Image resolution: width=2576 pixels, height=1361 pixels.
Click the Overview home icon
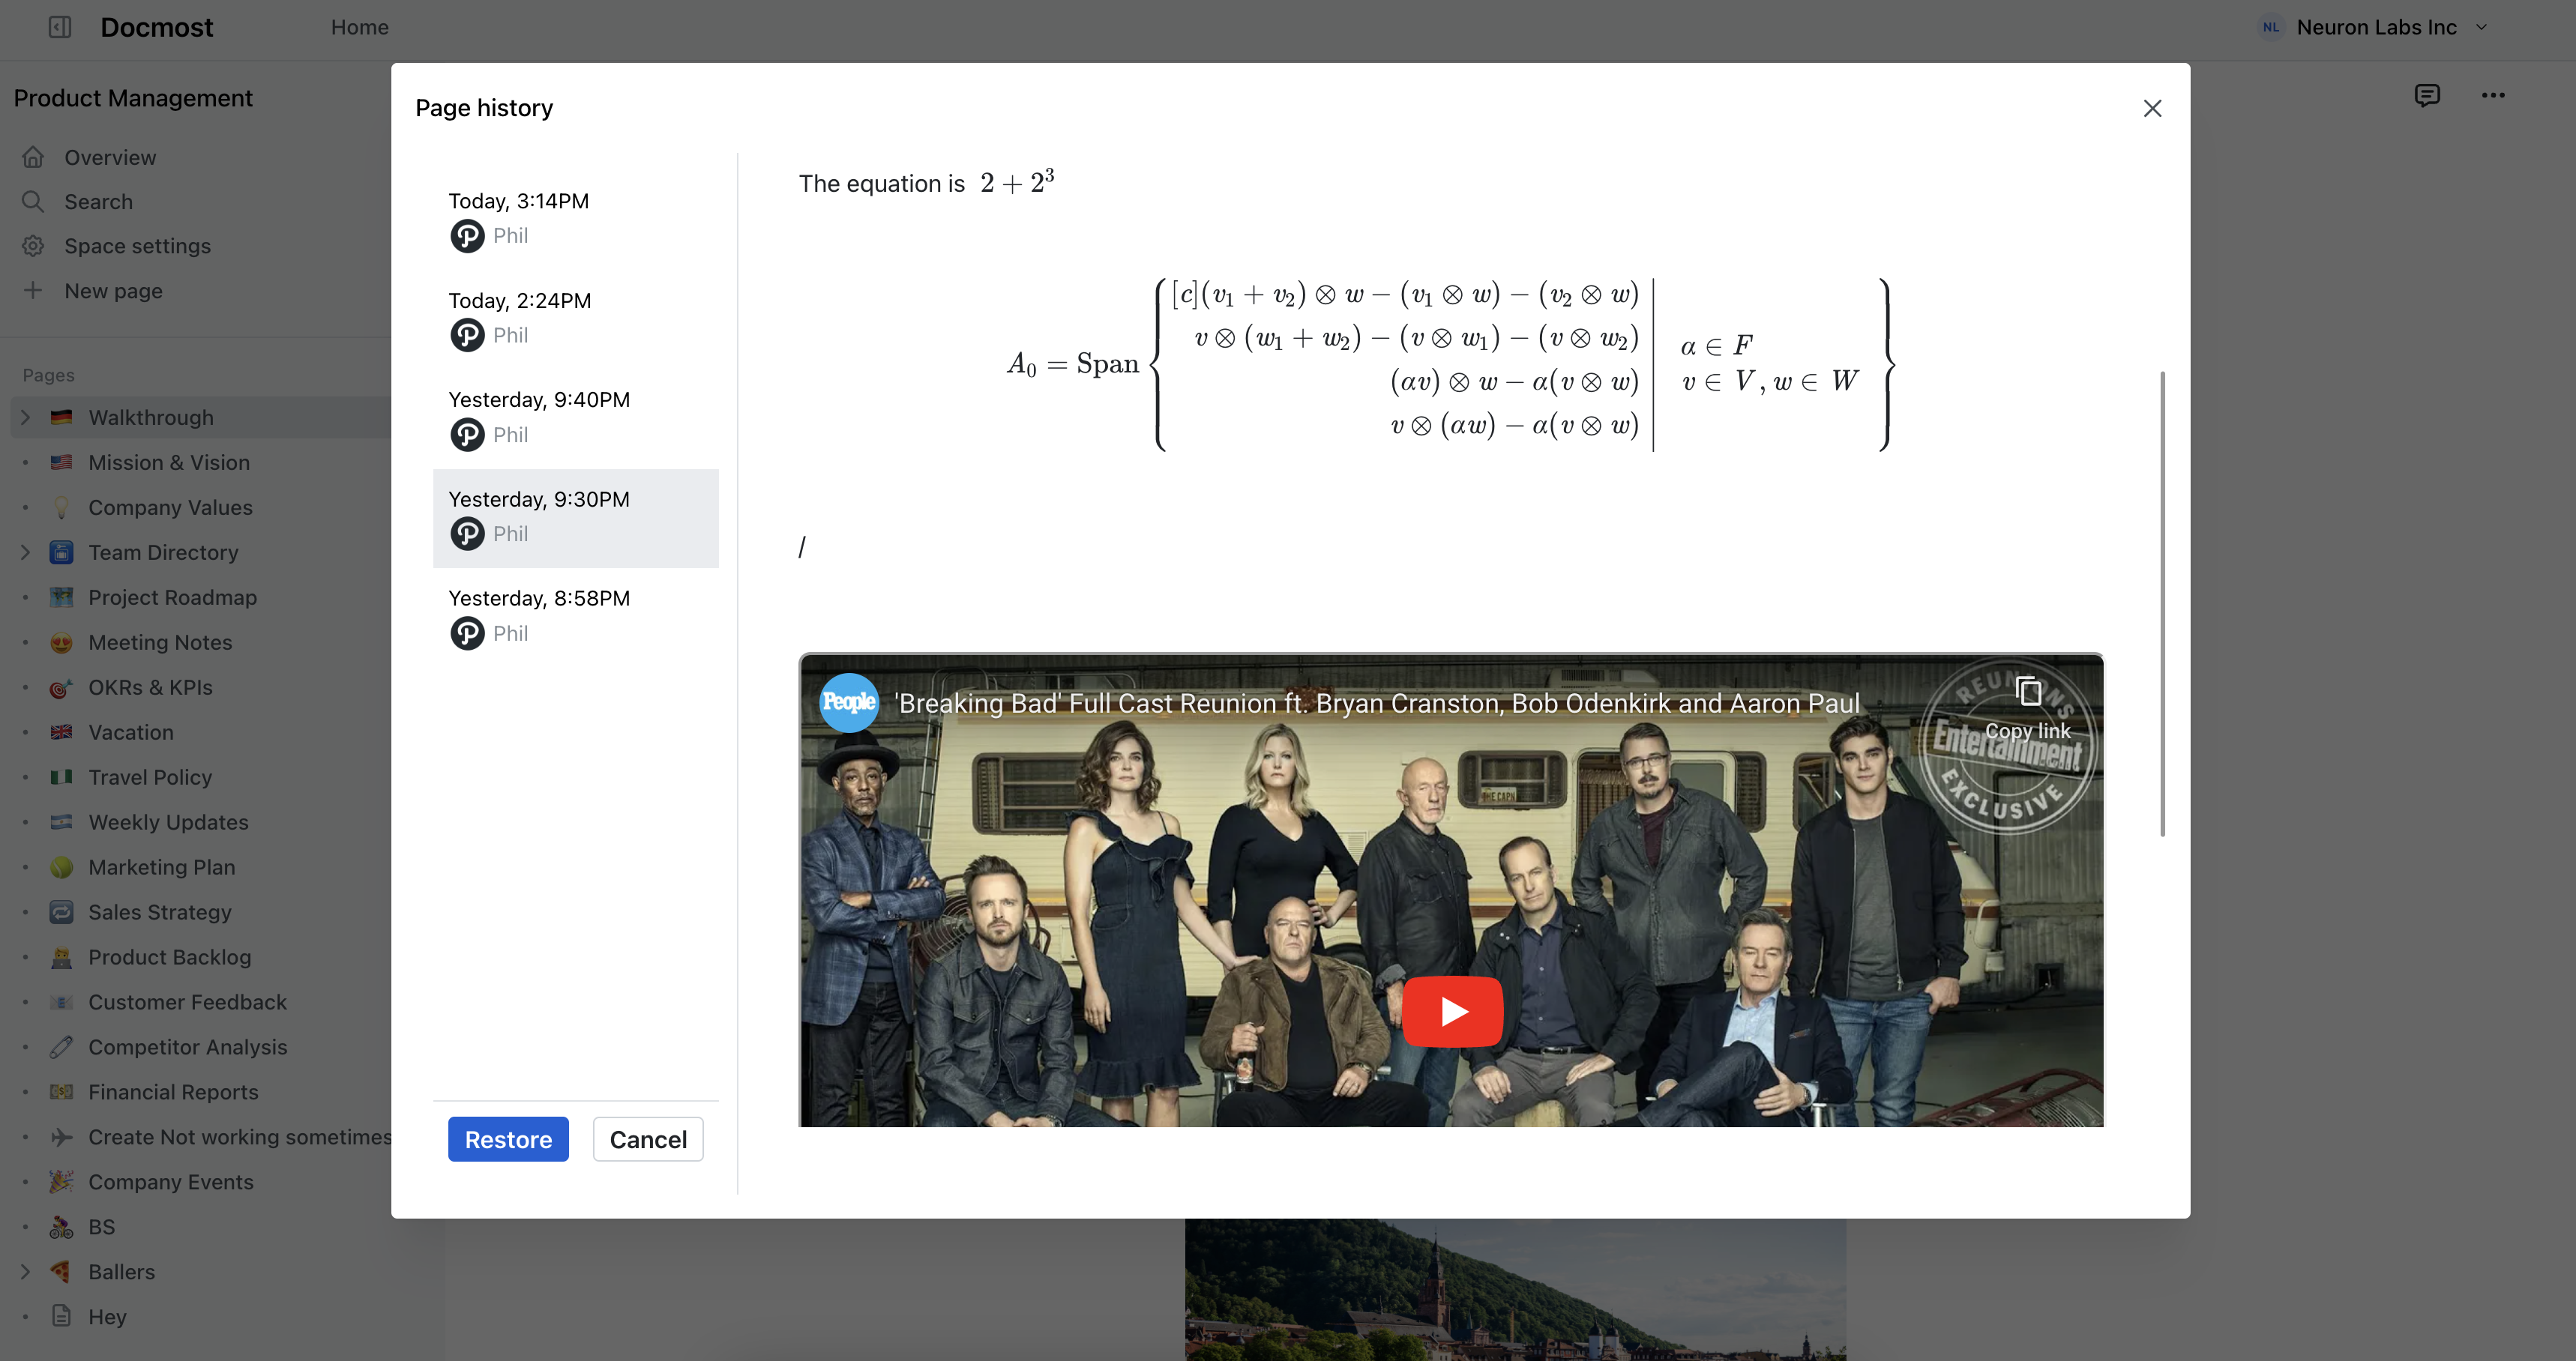coord(33,157)
